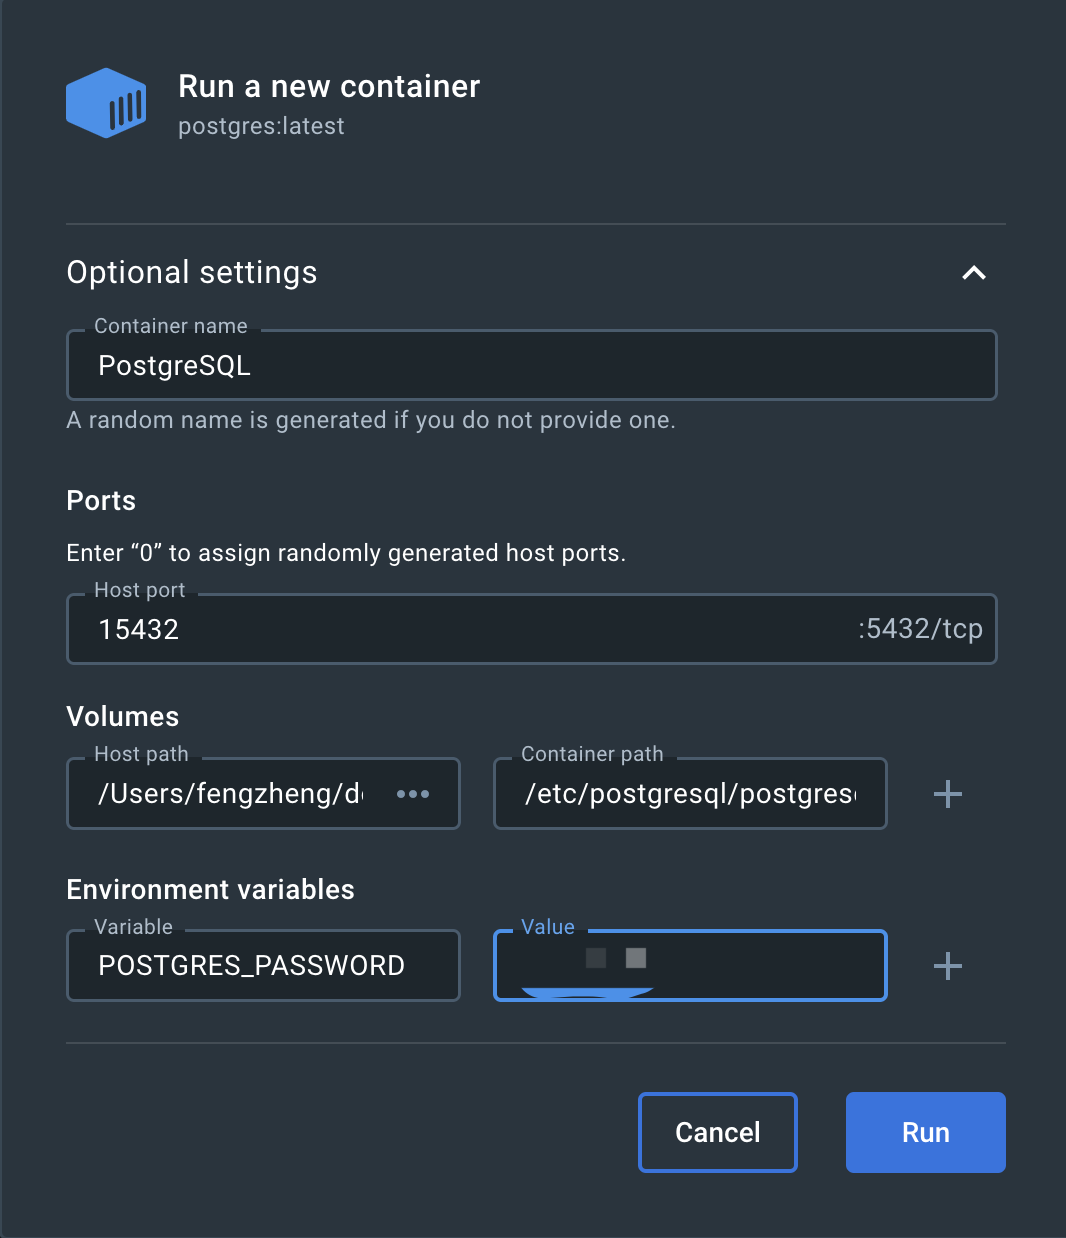Click the Container path field
The width and height of the screenshot is (1066, 1238).
(x=690, y=794)
